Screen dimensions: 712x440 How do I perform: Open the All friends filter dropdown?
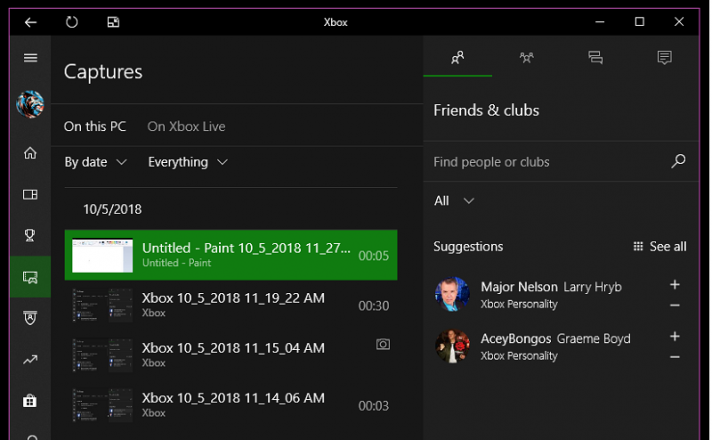454,201
